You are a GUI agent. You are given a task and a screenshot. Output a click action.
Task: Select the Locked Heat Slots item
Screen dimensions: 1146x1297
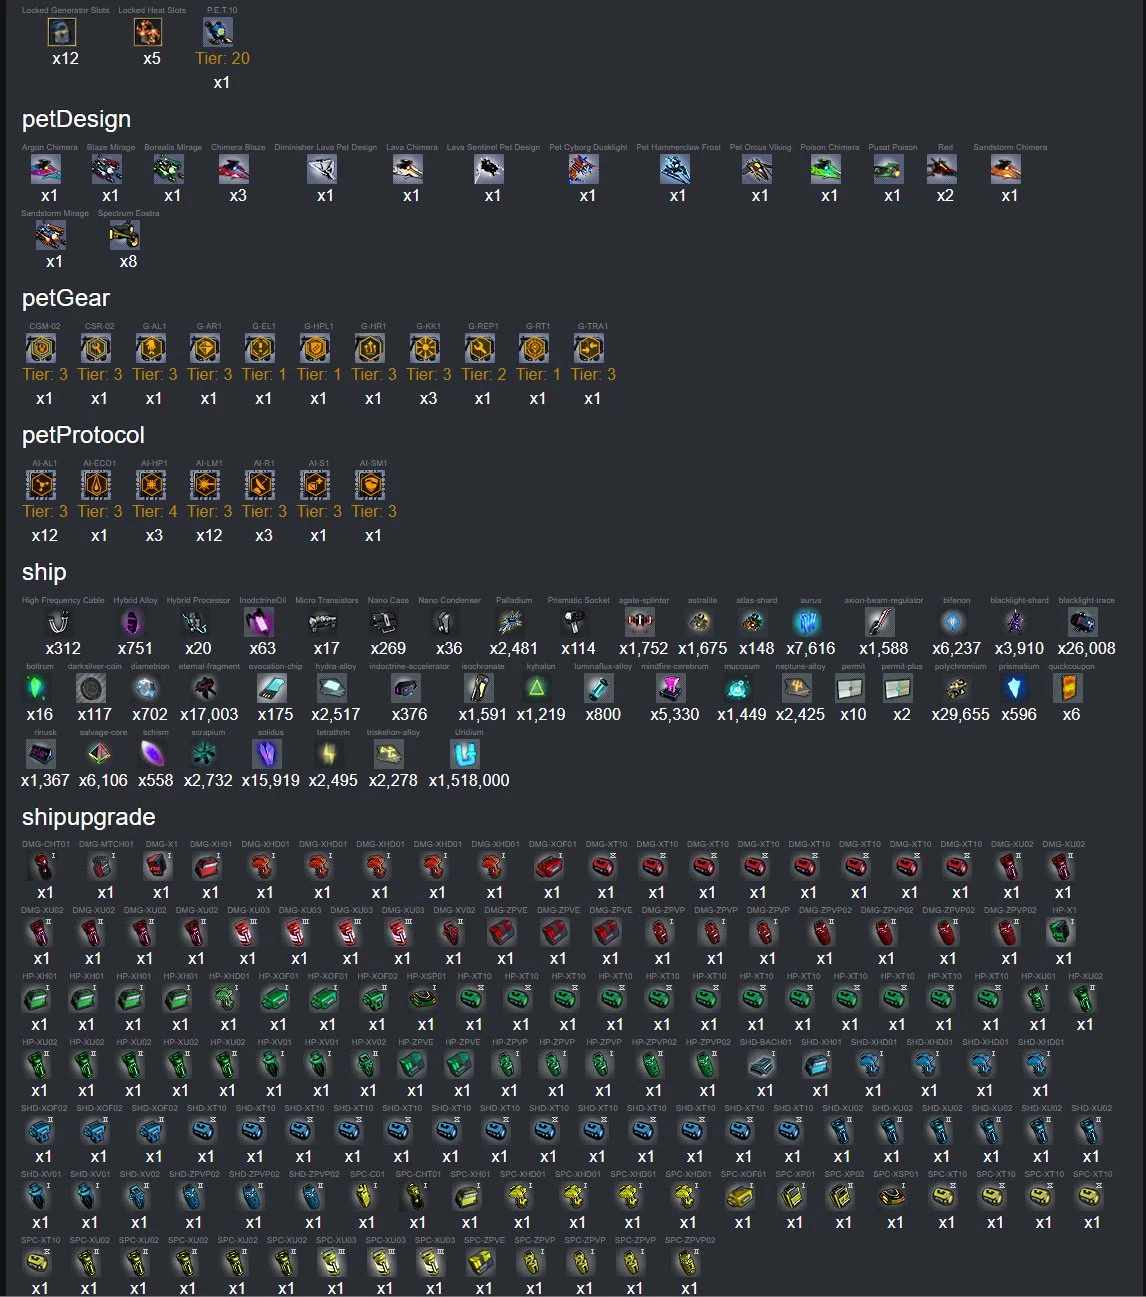coord(149,32)
